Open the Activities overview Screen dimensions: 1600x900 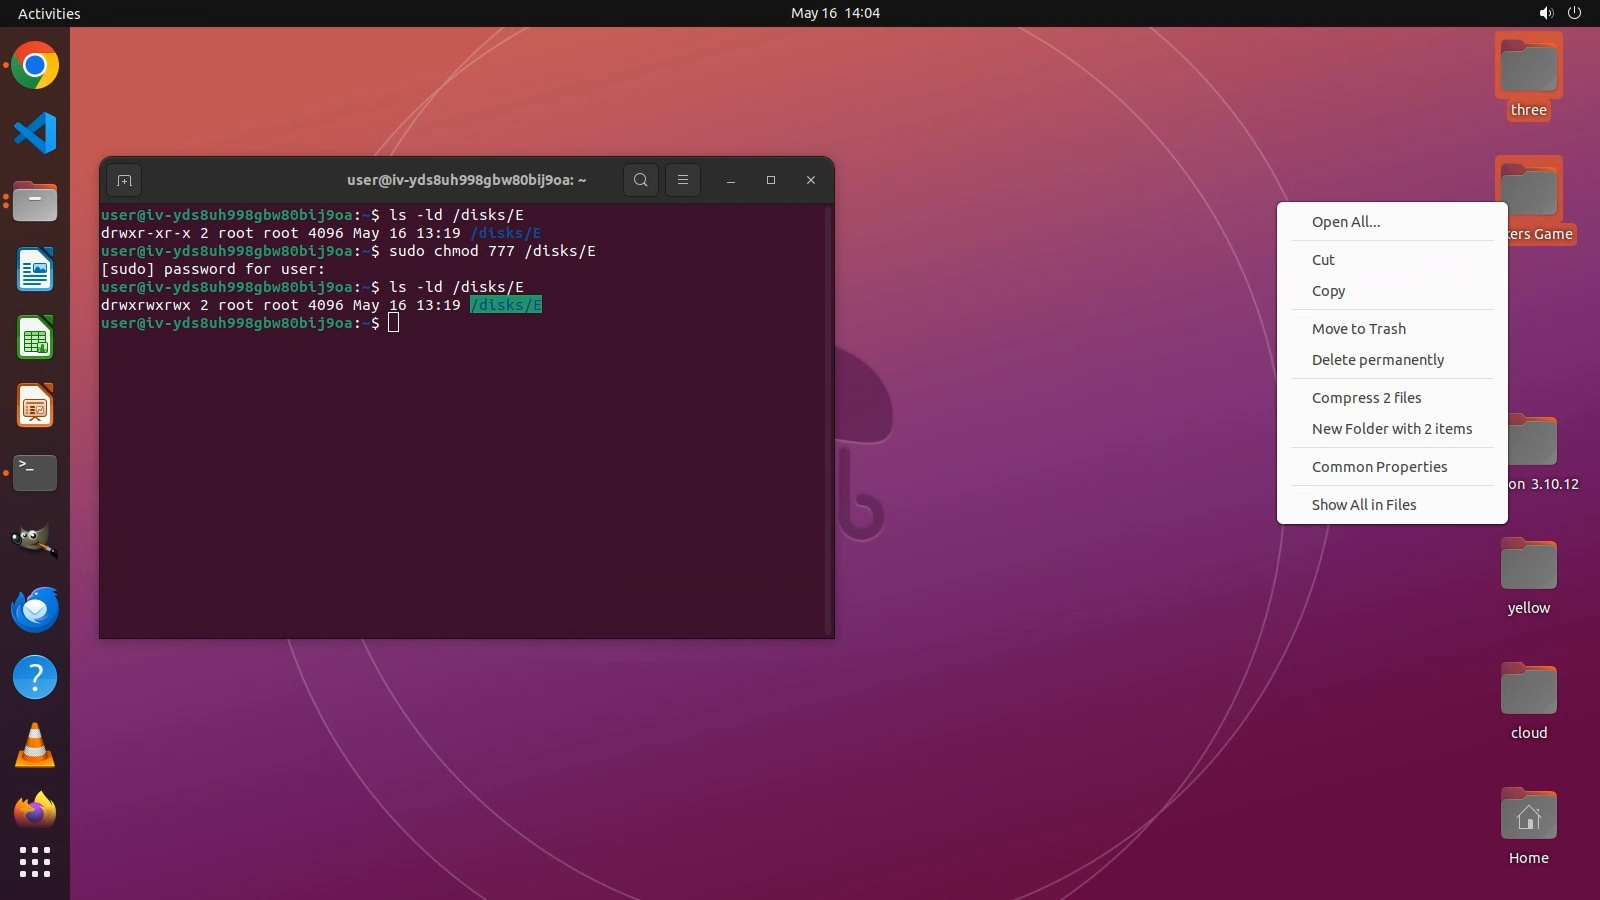coord(49,13)
